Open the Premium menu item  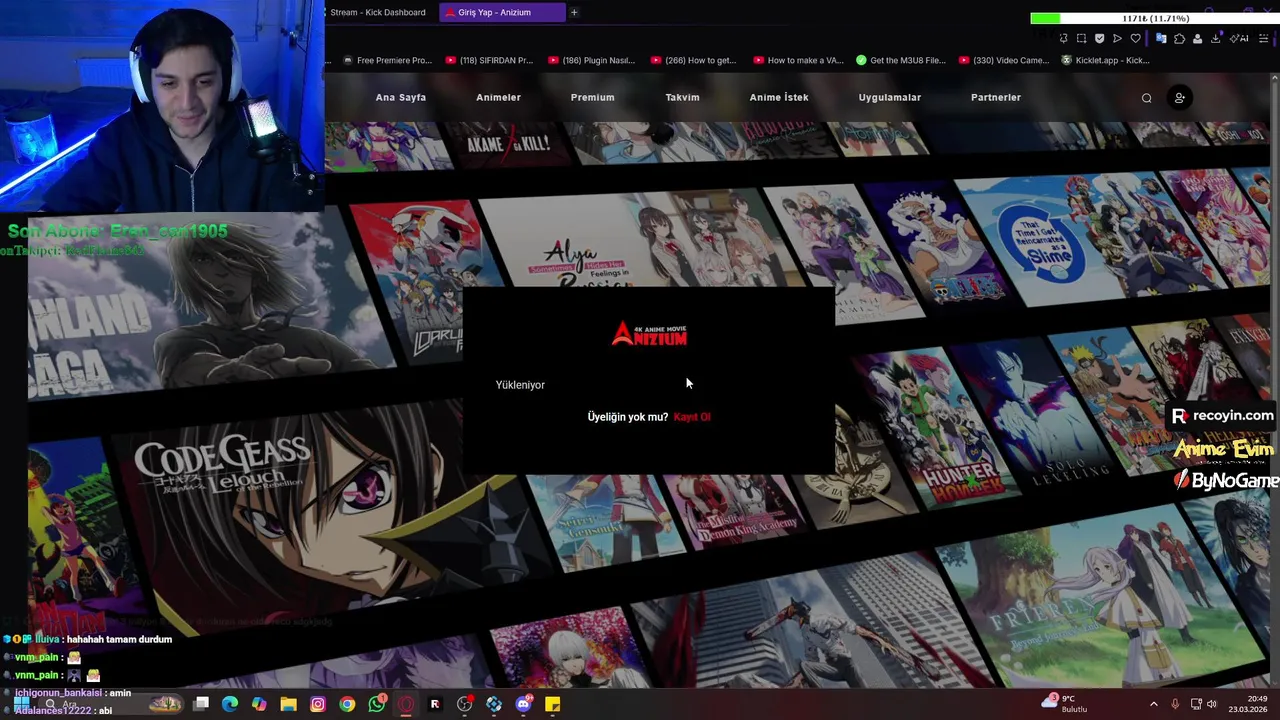pos(592,97)
